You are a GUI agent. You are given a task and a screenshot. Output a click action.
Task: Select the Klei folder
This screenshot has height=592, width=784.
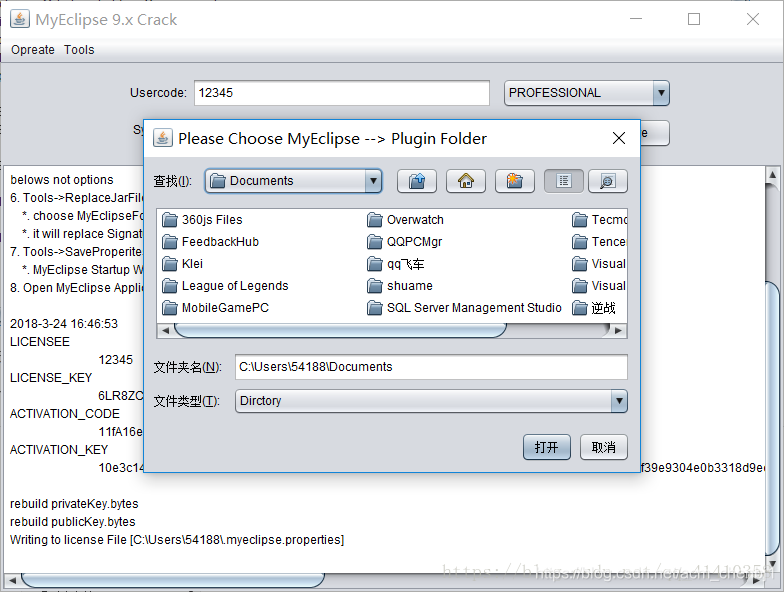click(x=182, y=264)
